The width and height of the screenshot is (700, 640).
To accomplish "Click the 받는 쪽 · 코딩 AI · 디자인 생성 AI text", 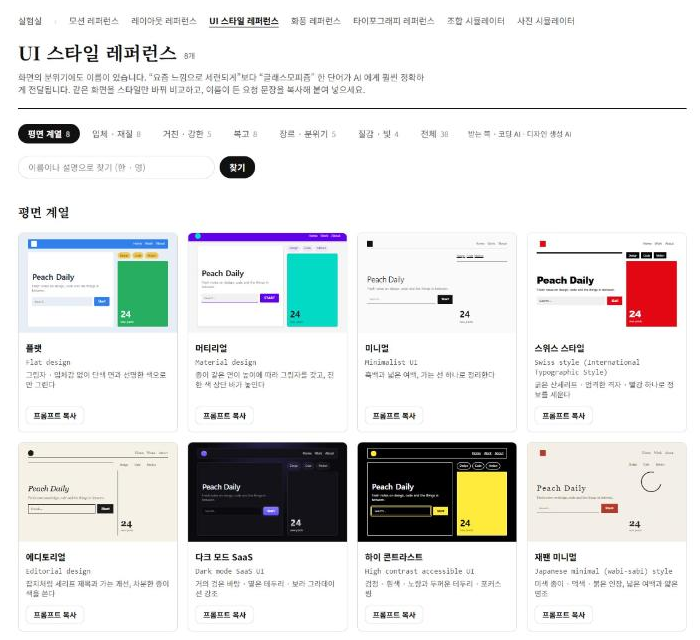I will click(x=519, y=134).
